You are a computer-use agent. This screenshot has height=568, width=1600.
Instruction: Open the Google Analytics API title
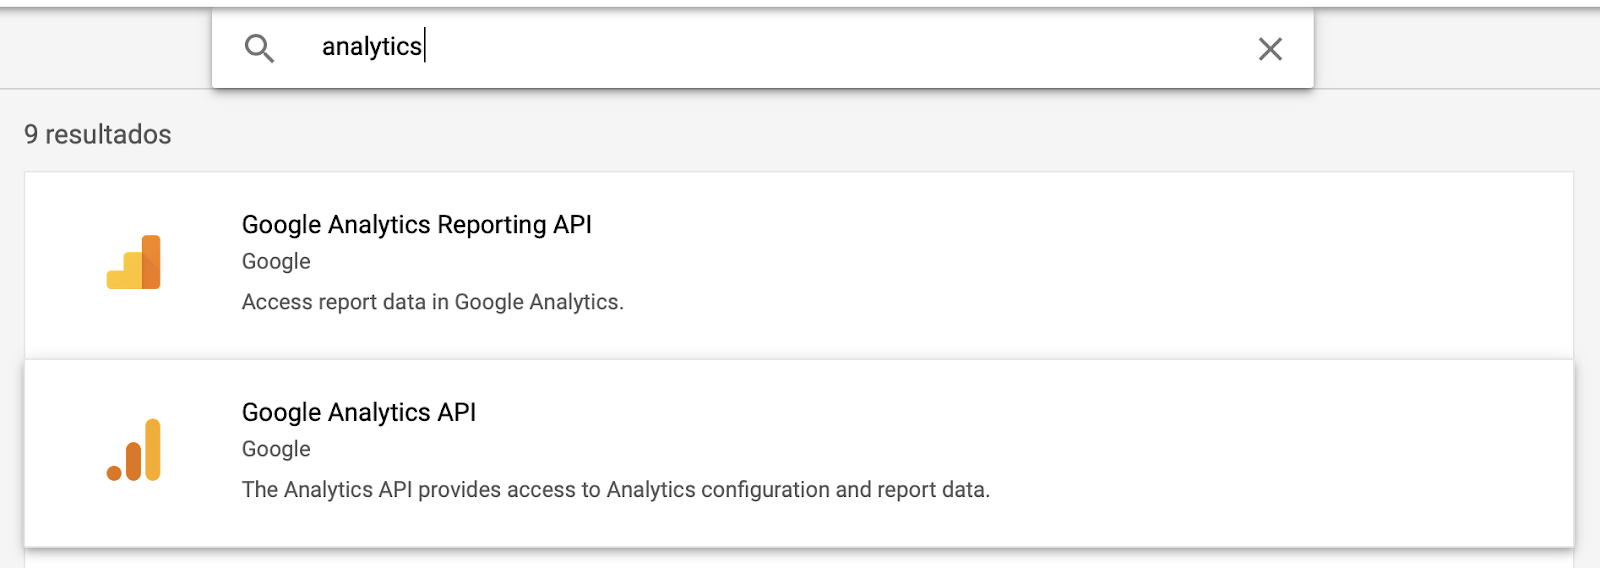point(359,413)
